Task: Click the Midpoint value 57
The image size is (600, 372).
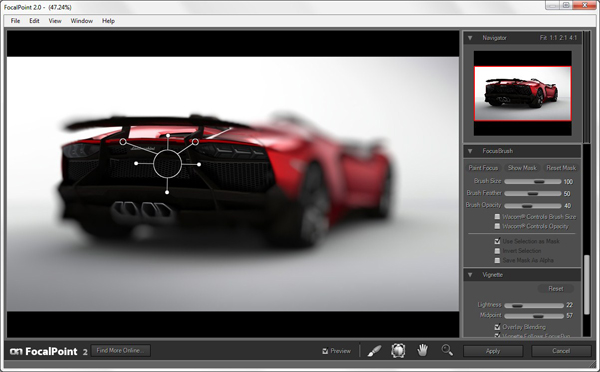Action: pyautogui.click(x=569, y=316)
